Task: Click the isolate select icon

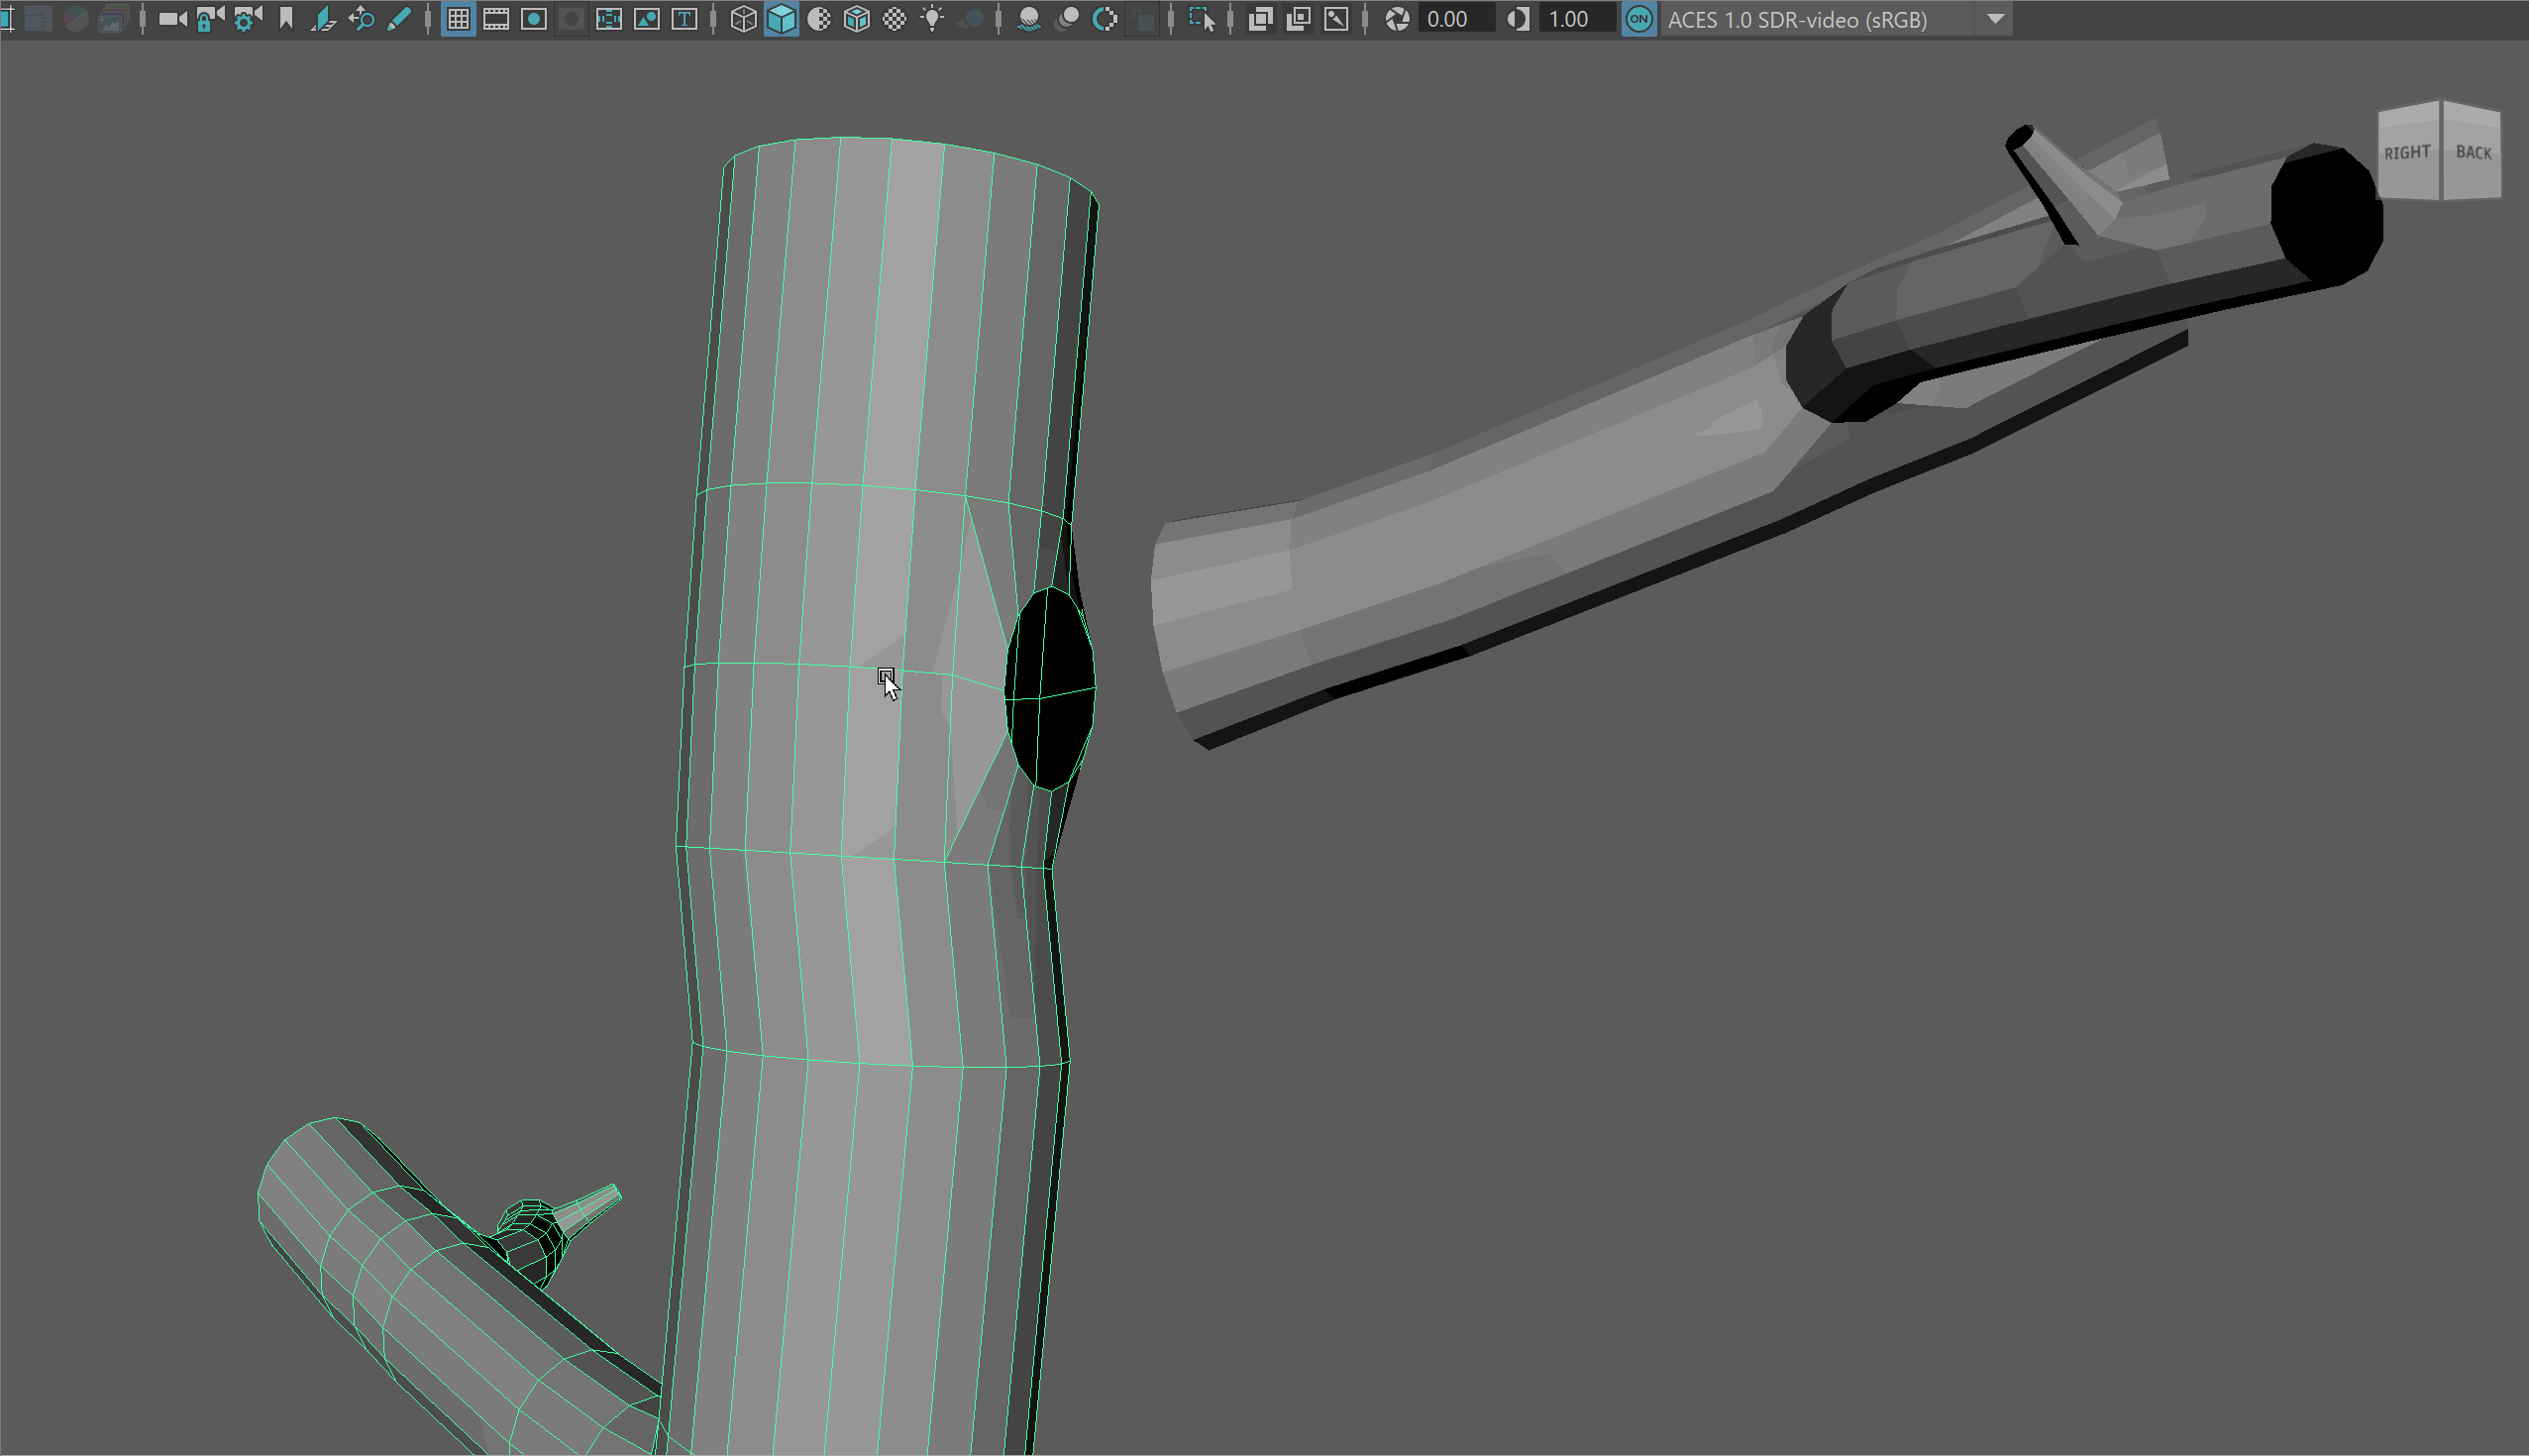Action: coord(1201,19)
